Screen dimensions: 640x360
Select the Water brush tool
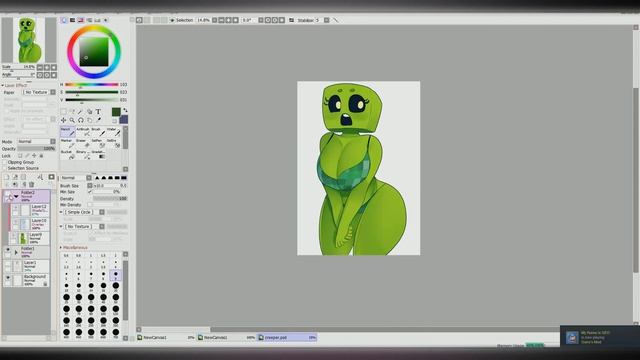pyautogui.click(x=113, y=131)
